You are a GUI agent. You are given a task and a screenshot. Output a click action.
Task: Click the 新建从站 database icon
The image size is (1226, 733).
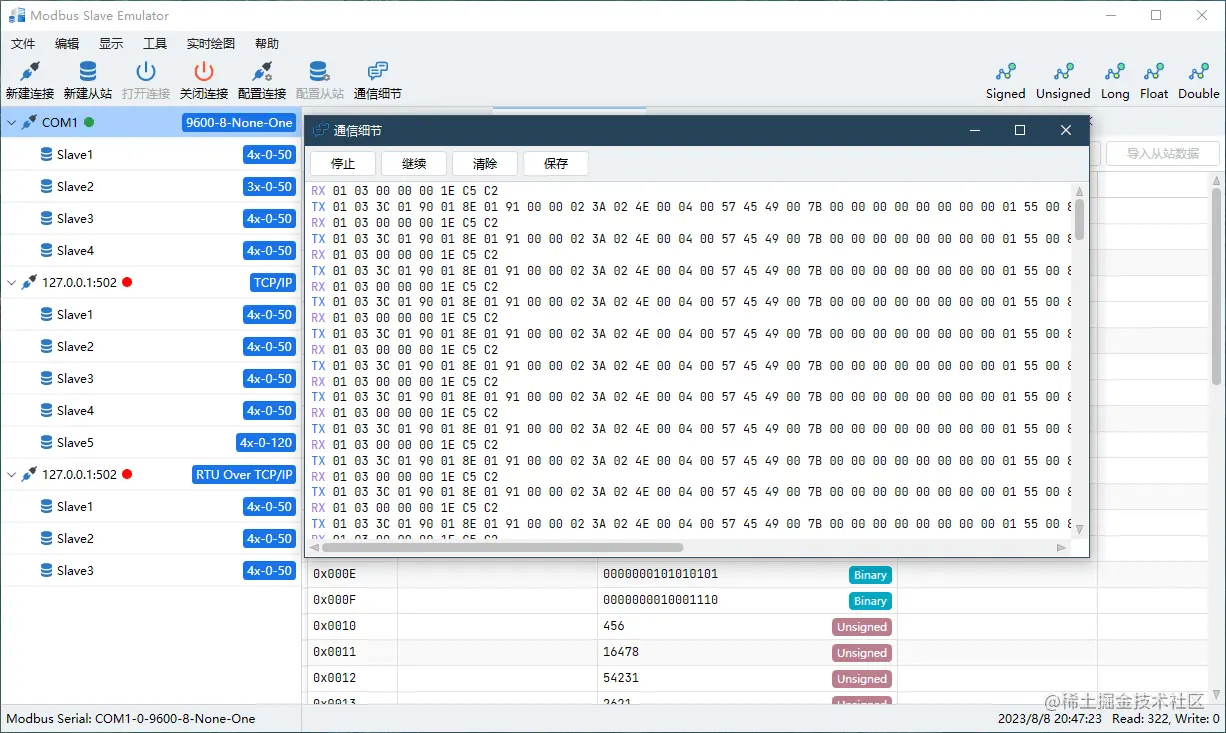pyautogui.click(x=88, y=71)
